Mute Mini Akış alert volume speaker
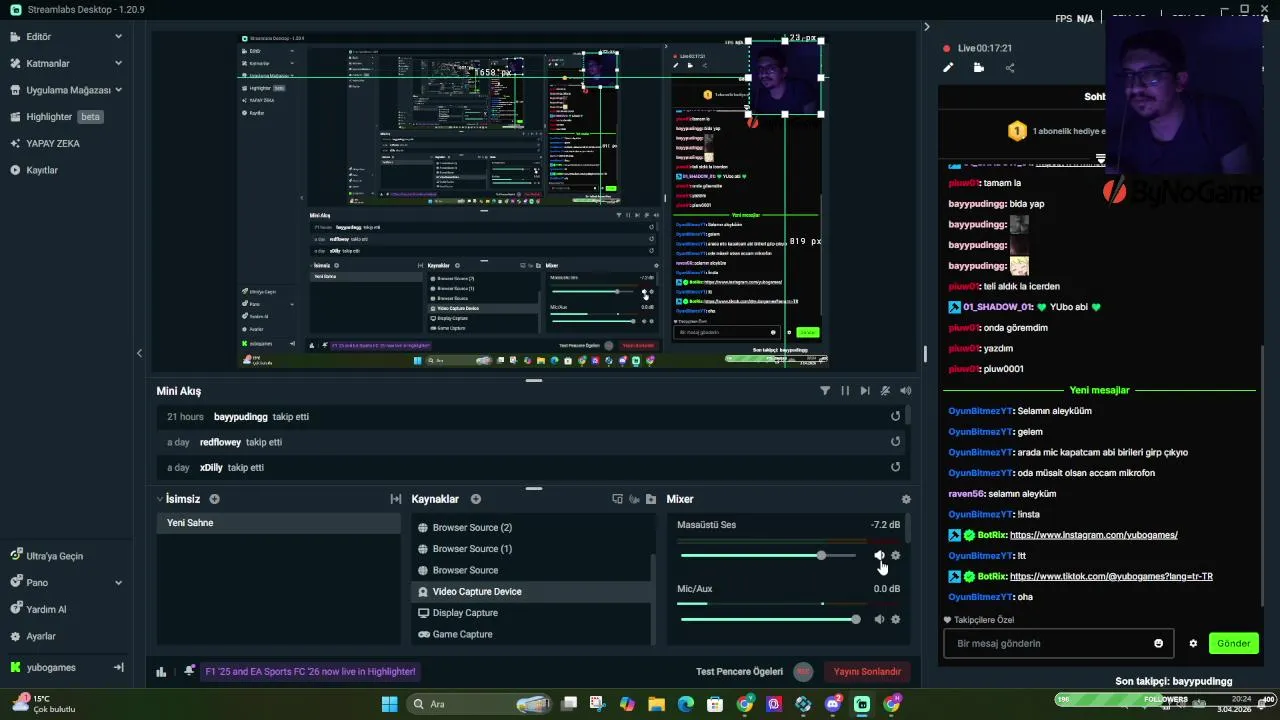The image size is (1280, 720). [906, 391]
